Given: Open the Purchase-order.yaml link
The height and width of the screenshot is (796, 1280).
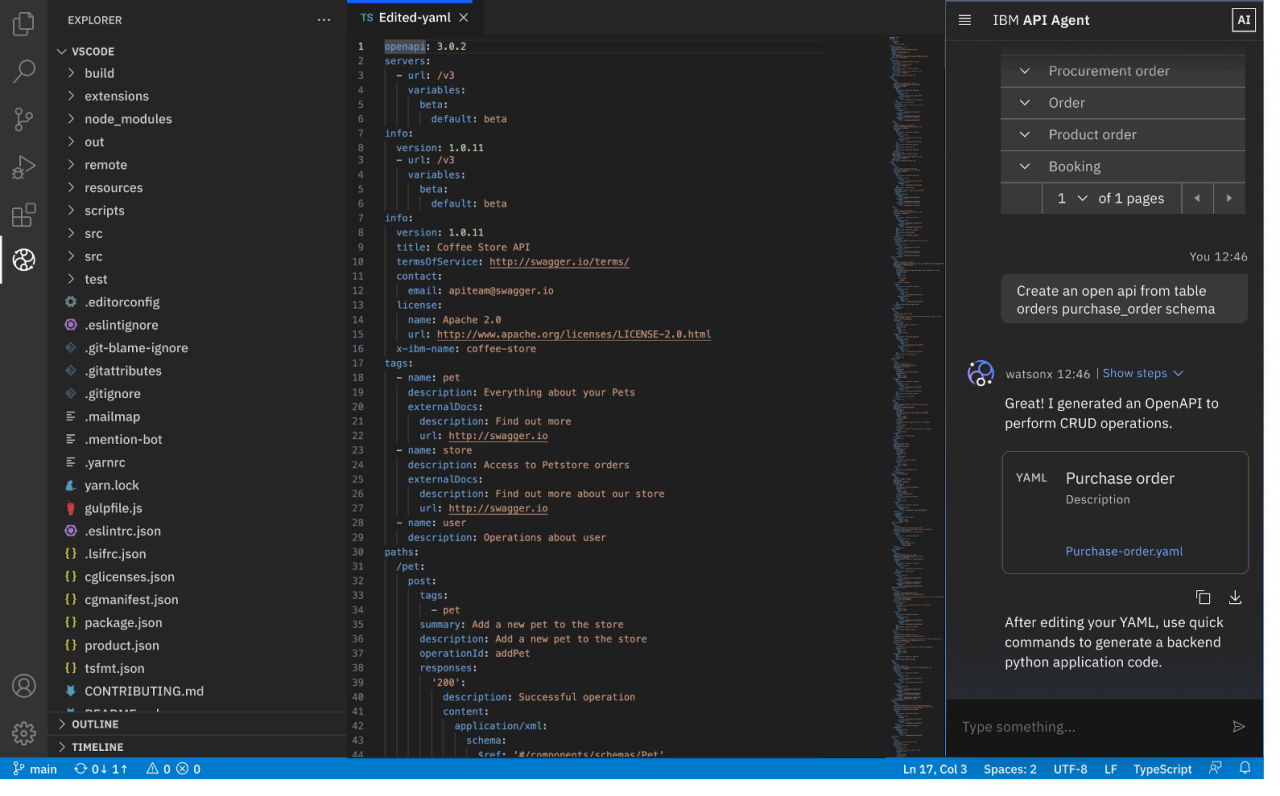Looking at the screenshot, I should pos(1124,551).
